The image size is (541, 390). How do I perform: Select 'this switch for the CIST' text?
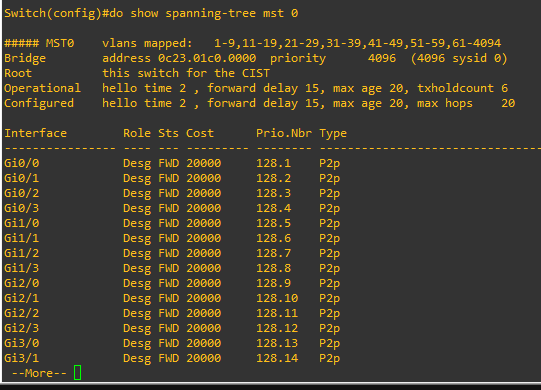[186, 73]
